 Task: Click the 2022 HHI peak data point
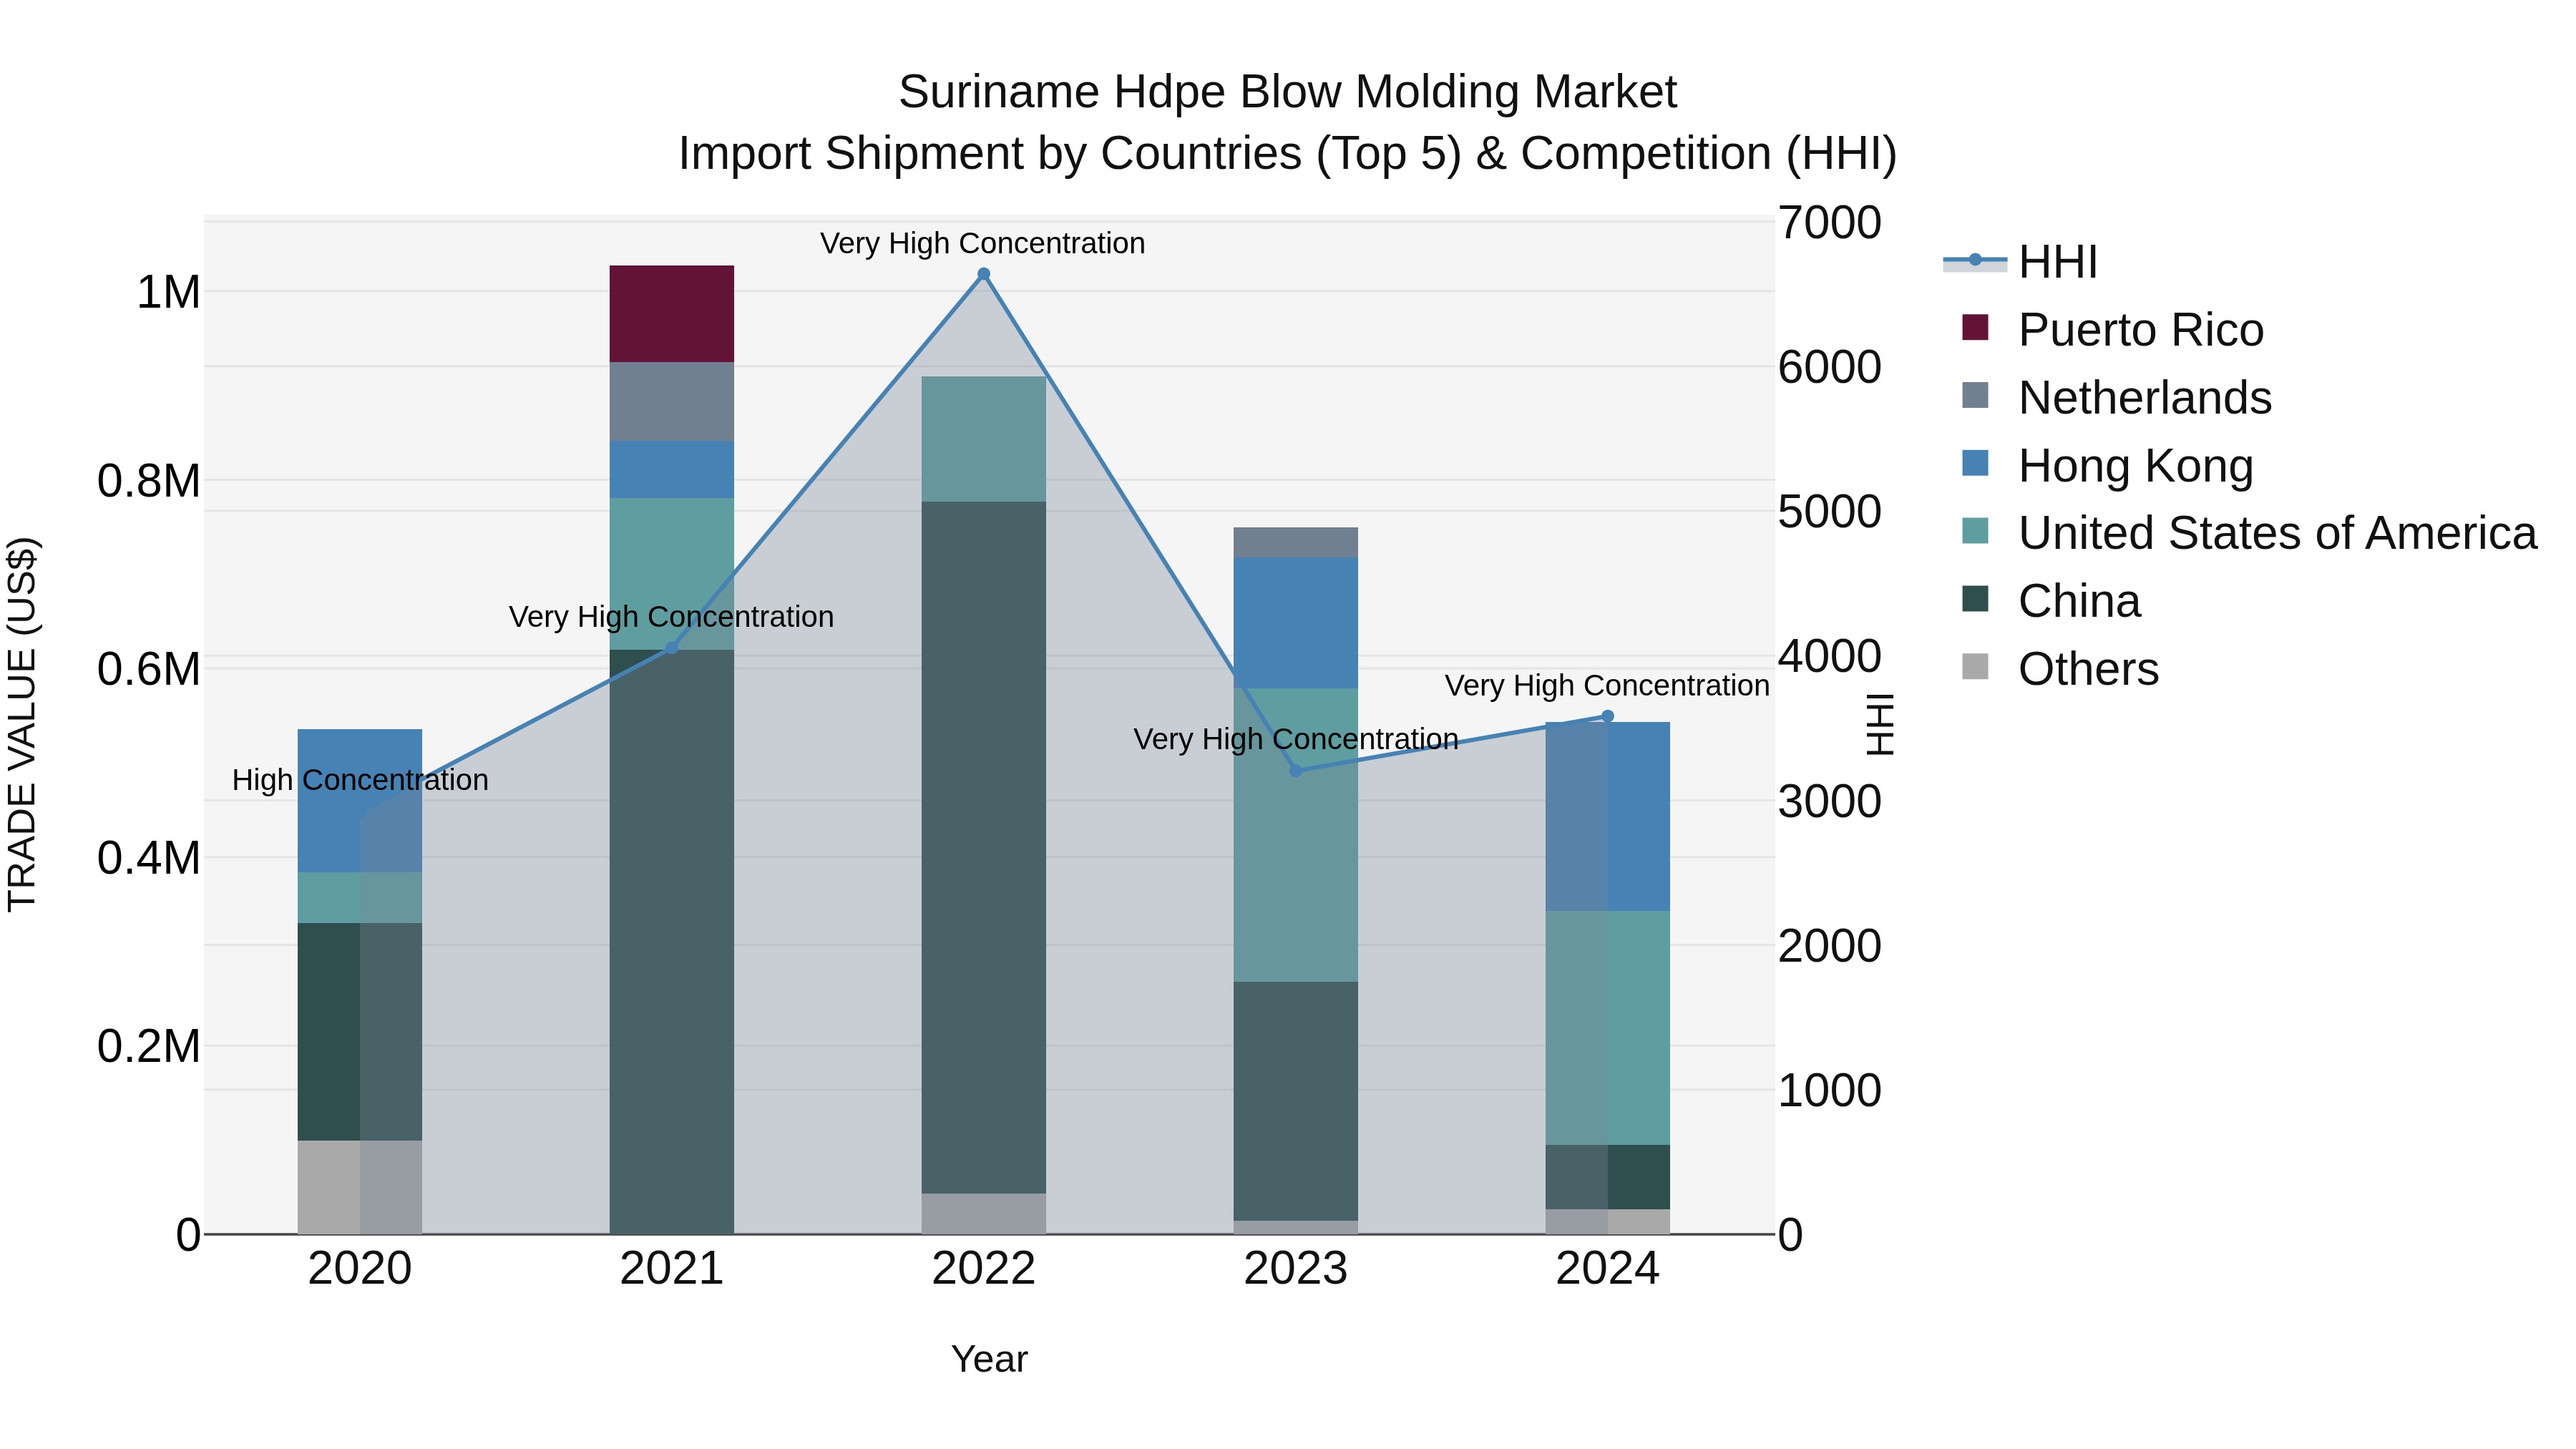click(x=983, y=274)
